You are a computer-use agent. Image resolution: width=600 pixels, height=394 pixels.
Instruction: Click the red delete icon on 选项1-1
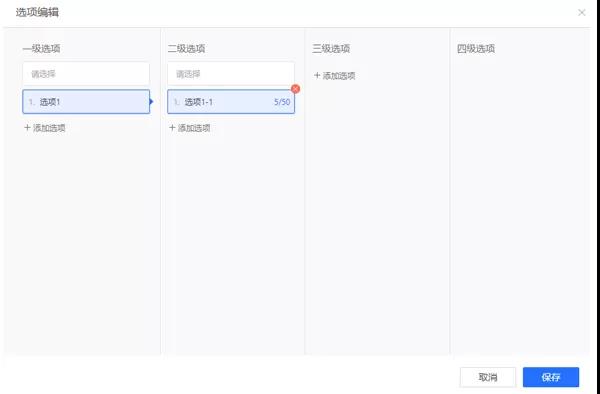click(x=295, y=89)
